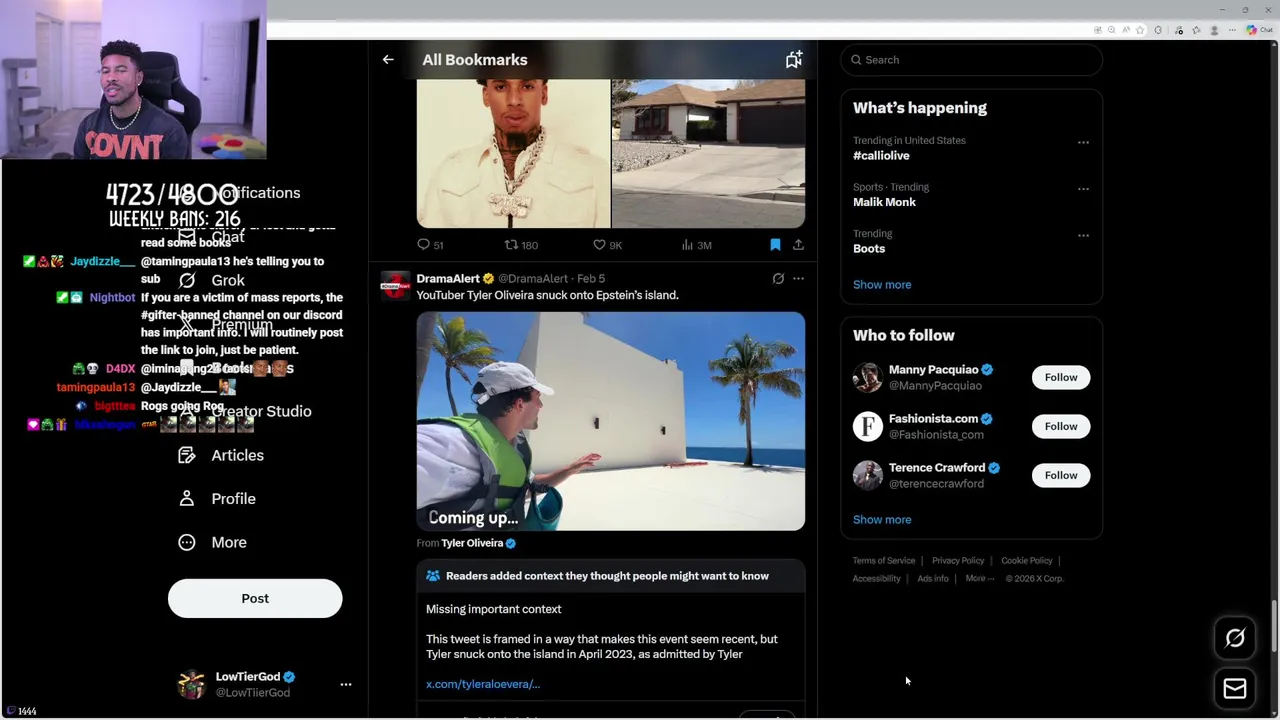Click the Post button
This screenshot has height=720, width=1280.
point(255,598)
